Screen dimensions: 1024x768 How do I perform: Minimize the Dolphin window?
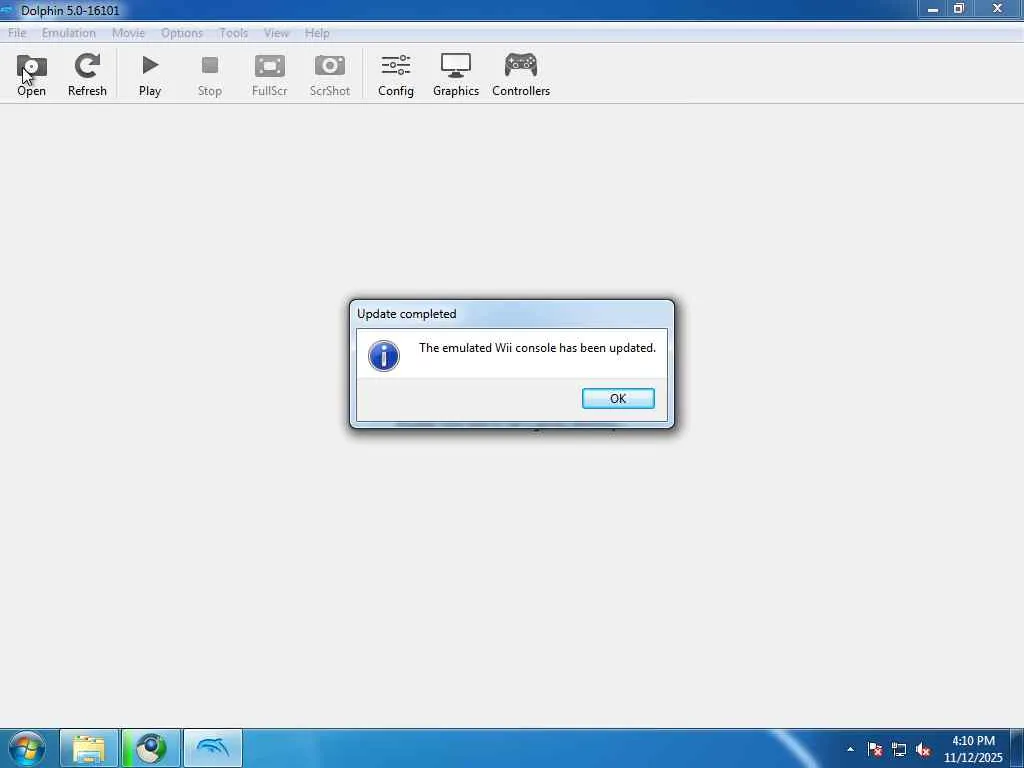pos(933,9)
